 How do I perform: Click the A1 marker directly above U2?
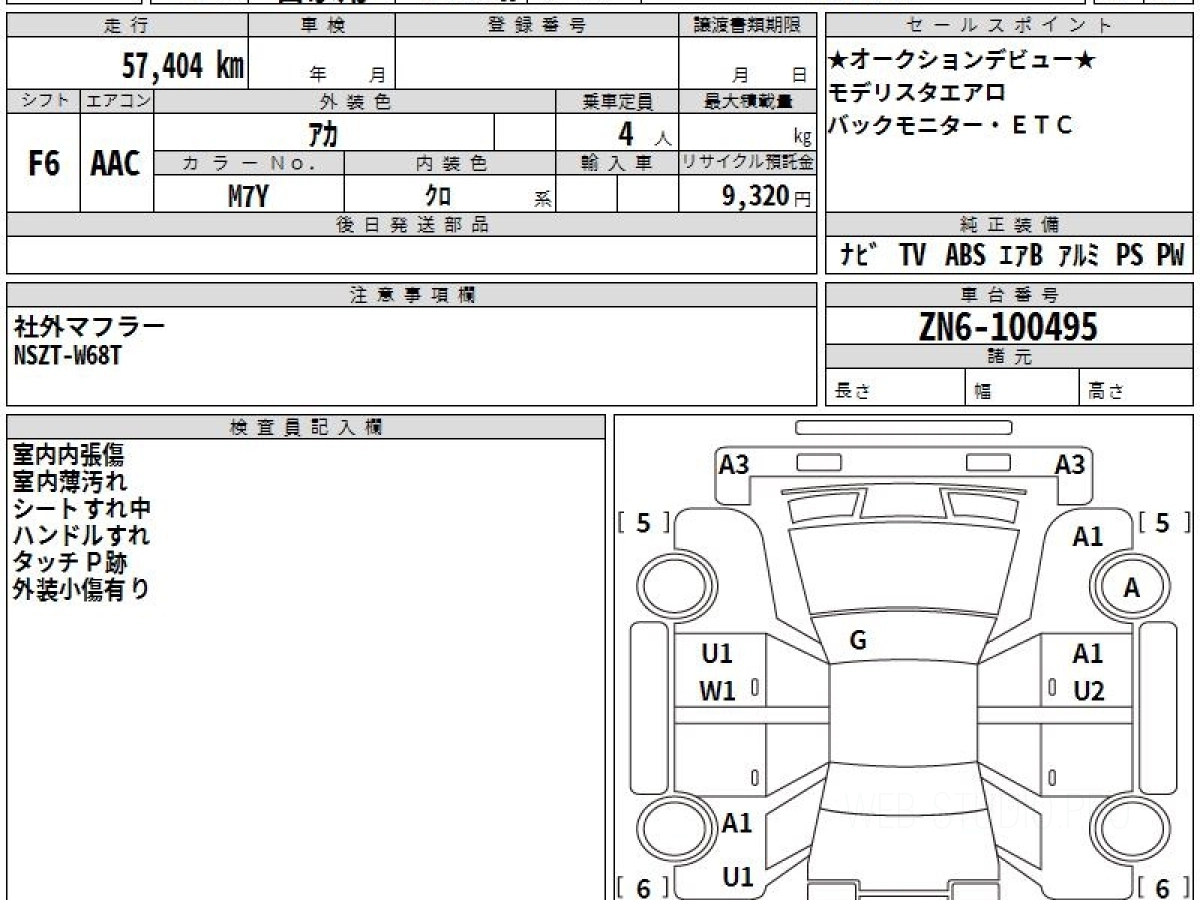[x=1088, y=654]
